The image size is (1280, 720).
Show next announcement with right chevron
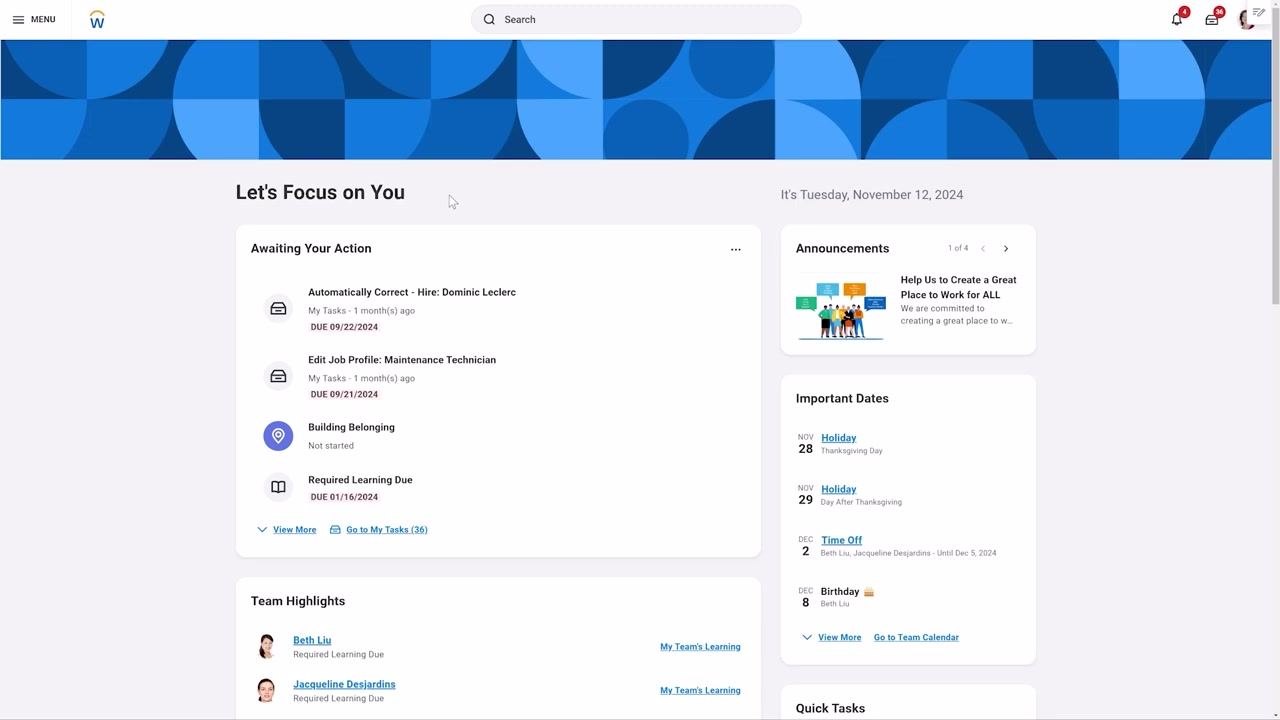coord(1006,249)
